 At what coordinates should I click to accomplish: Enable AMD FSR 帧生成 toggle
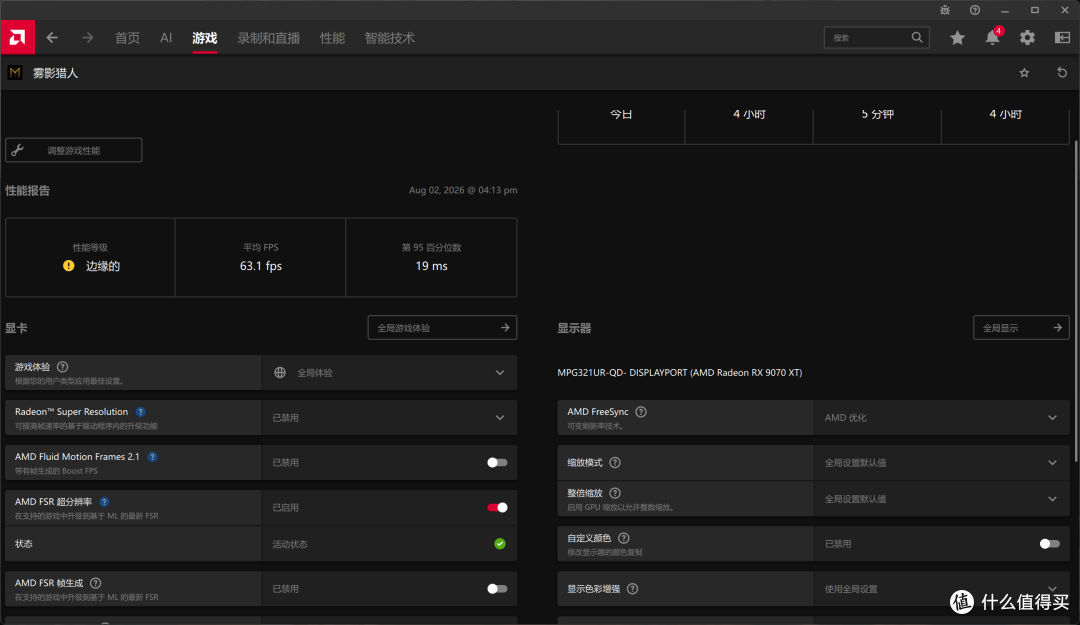tap(497, 588)
